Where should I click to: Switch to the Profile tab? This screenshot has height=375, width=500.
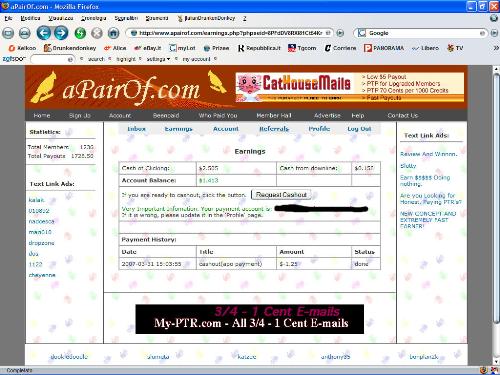tap(319, 129)
